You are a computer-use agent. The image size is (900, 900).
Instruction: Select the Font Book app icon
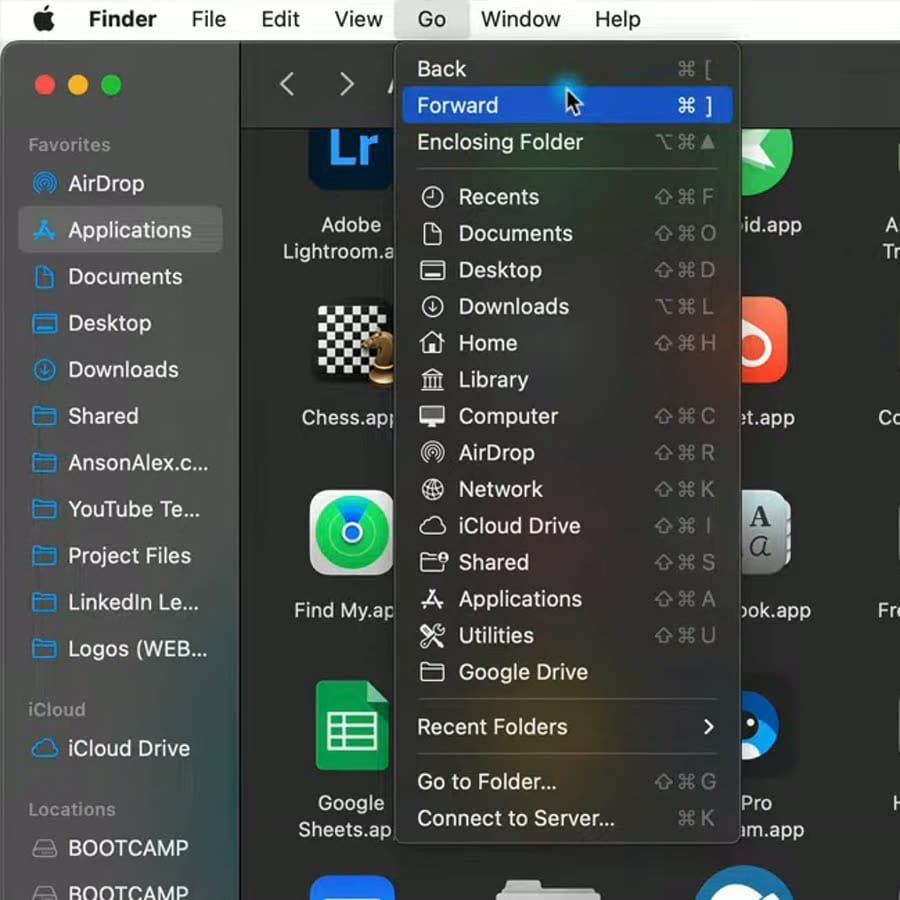pyautogui.click(x=766, y=533)
